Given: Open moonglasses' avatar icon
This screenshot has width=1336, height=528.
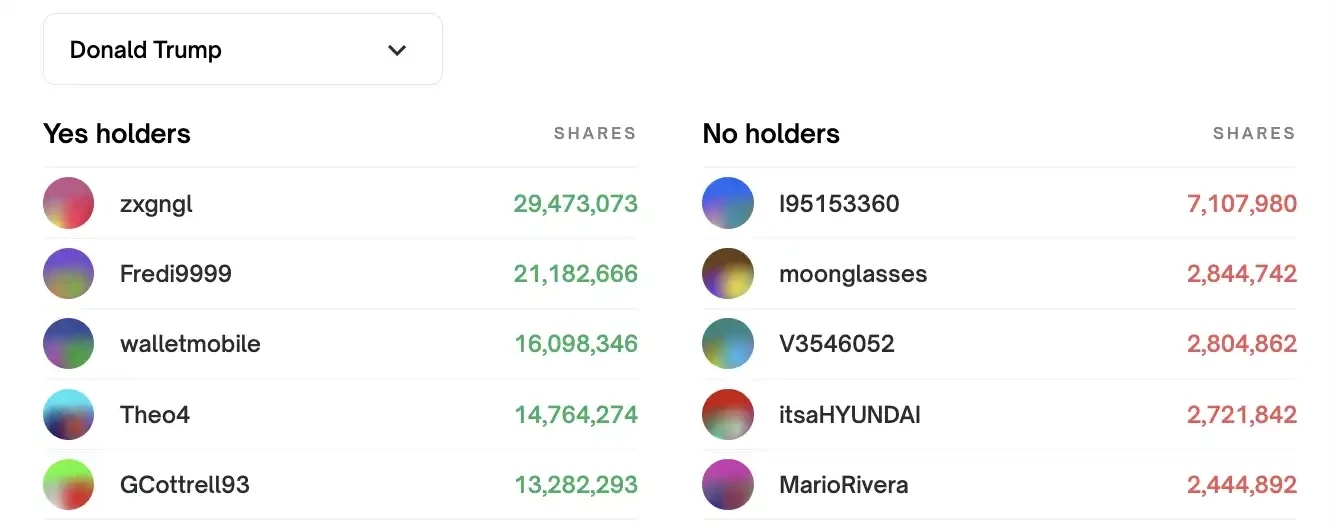Looking at the screenshot, I should pyautogui.click(x=728, y=274).
